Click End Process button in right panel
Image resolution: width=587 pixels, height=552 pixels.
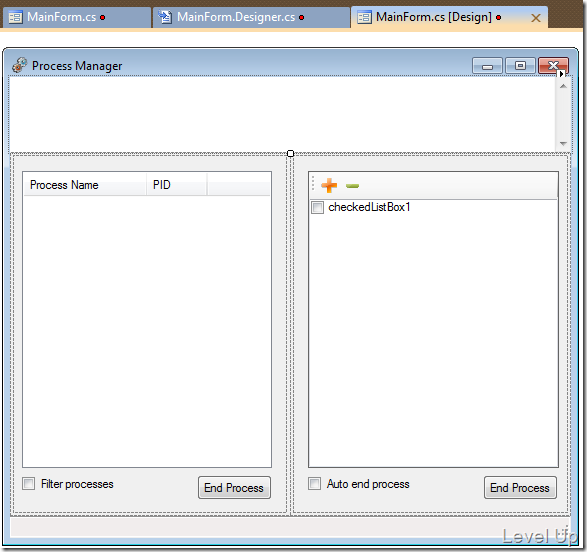coord(520,487)
